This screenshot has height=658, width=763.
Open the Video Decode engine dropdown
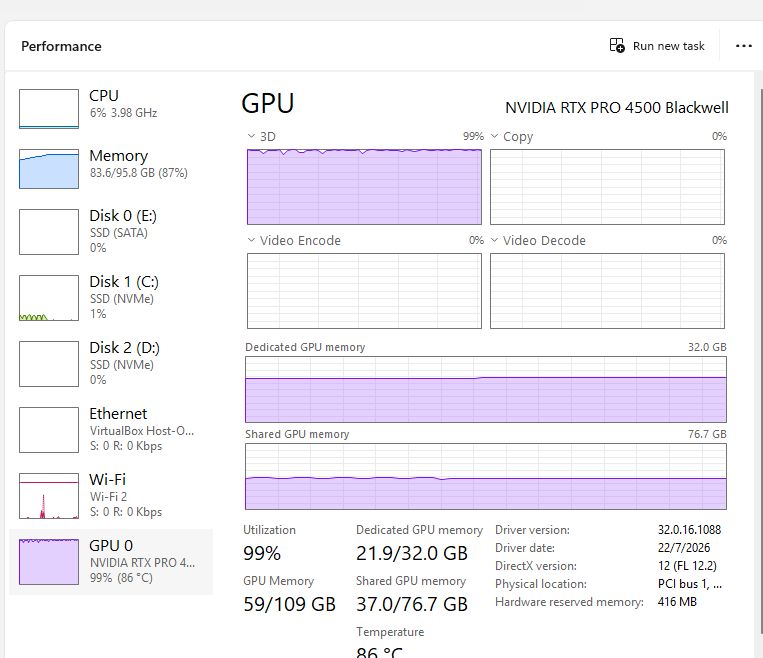pyautogui.click(x=494, y=240)
